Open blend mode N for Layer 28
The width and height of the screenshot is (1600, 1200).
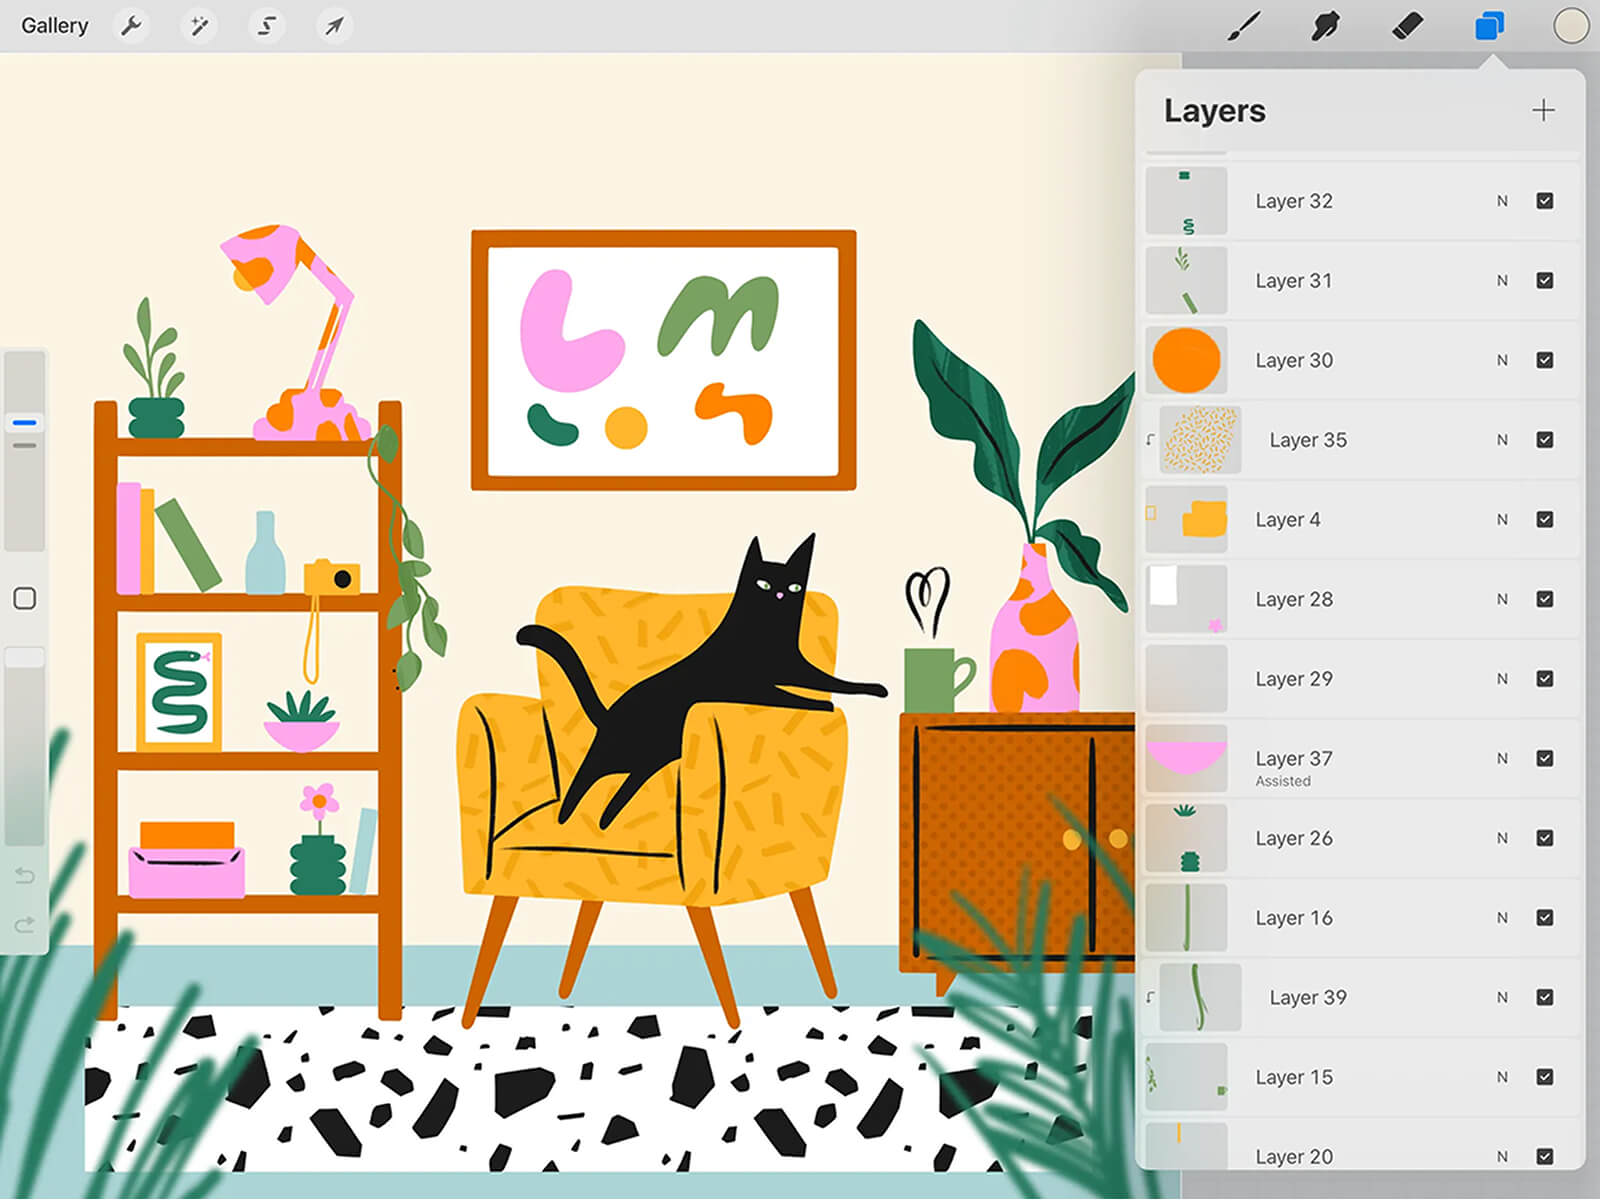pyautogui.click(x=1502, y=599)
